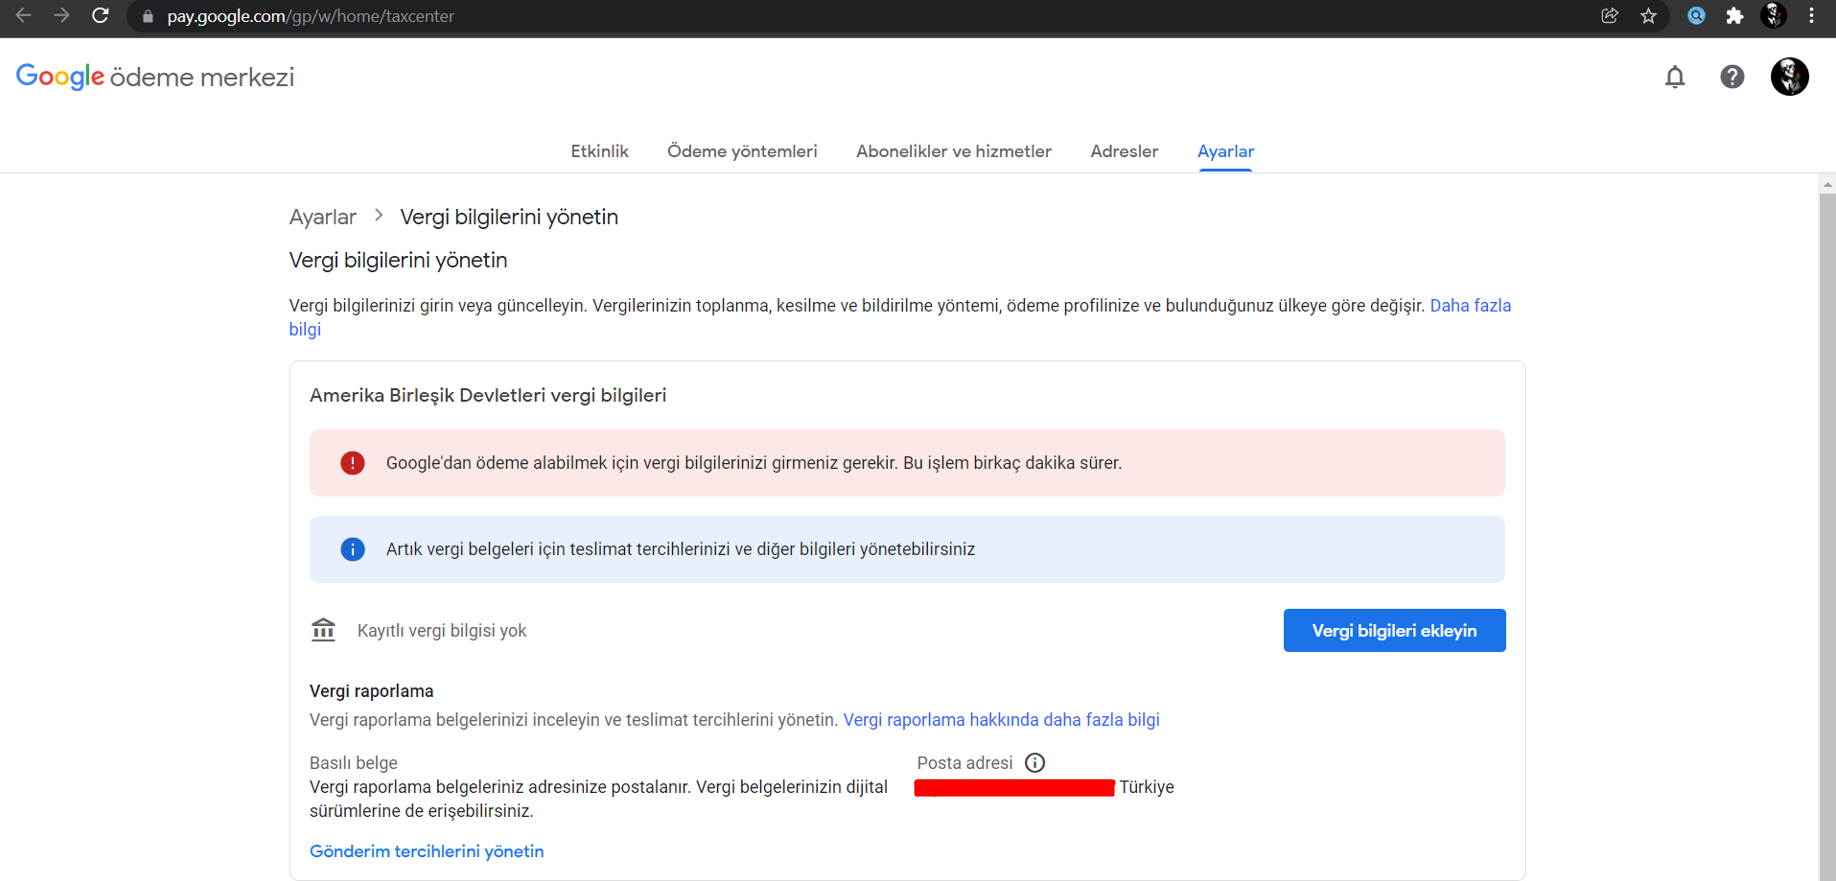
Task: Bookmark this page with the star icon
Action: pos(1648,16)
